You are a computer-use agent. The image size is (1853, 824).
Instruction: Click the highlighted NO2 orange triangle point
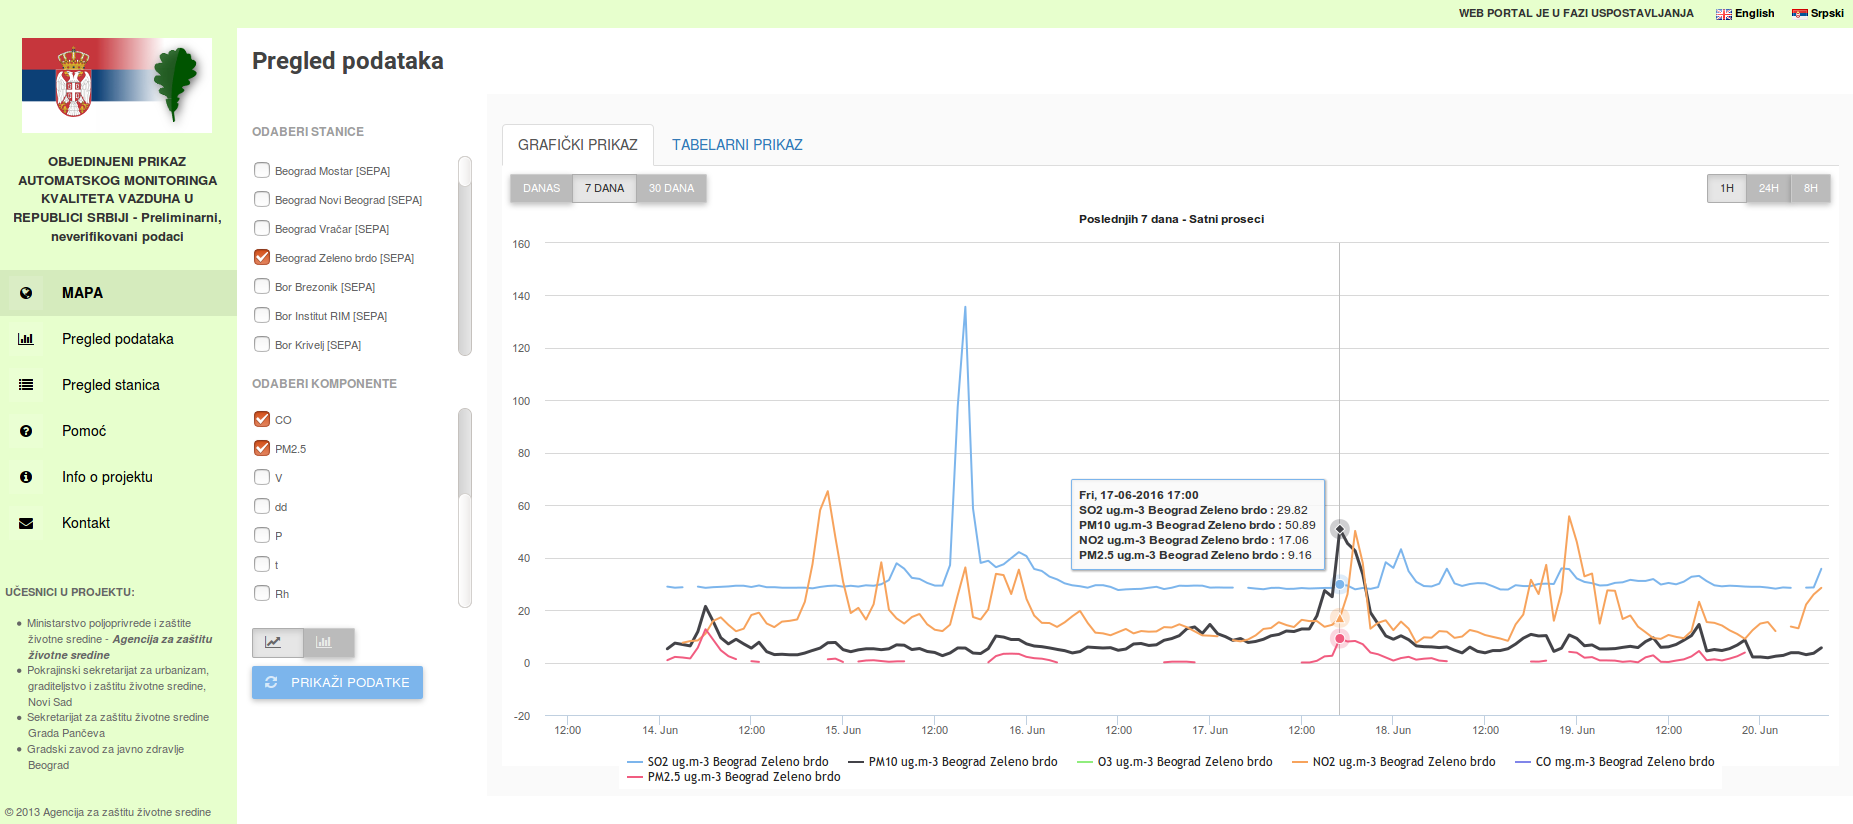point(1340,618)
